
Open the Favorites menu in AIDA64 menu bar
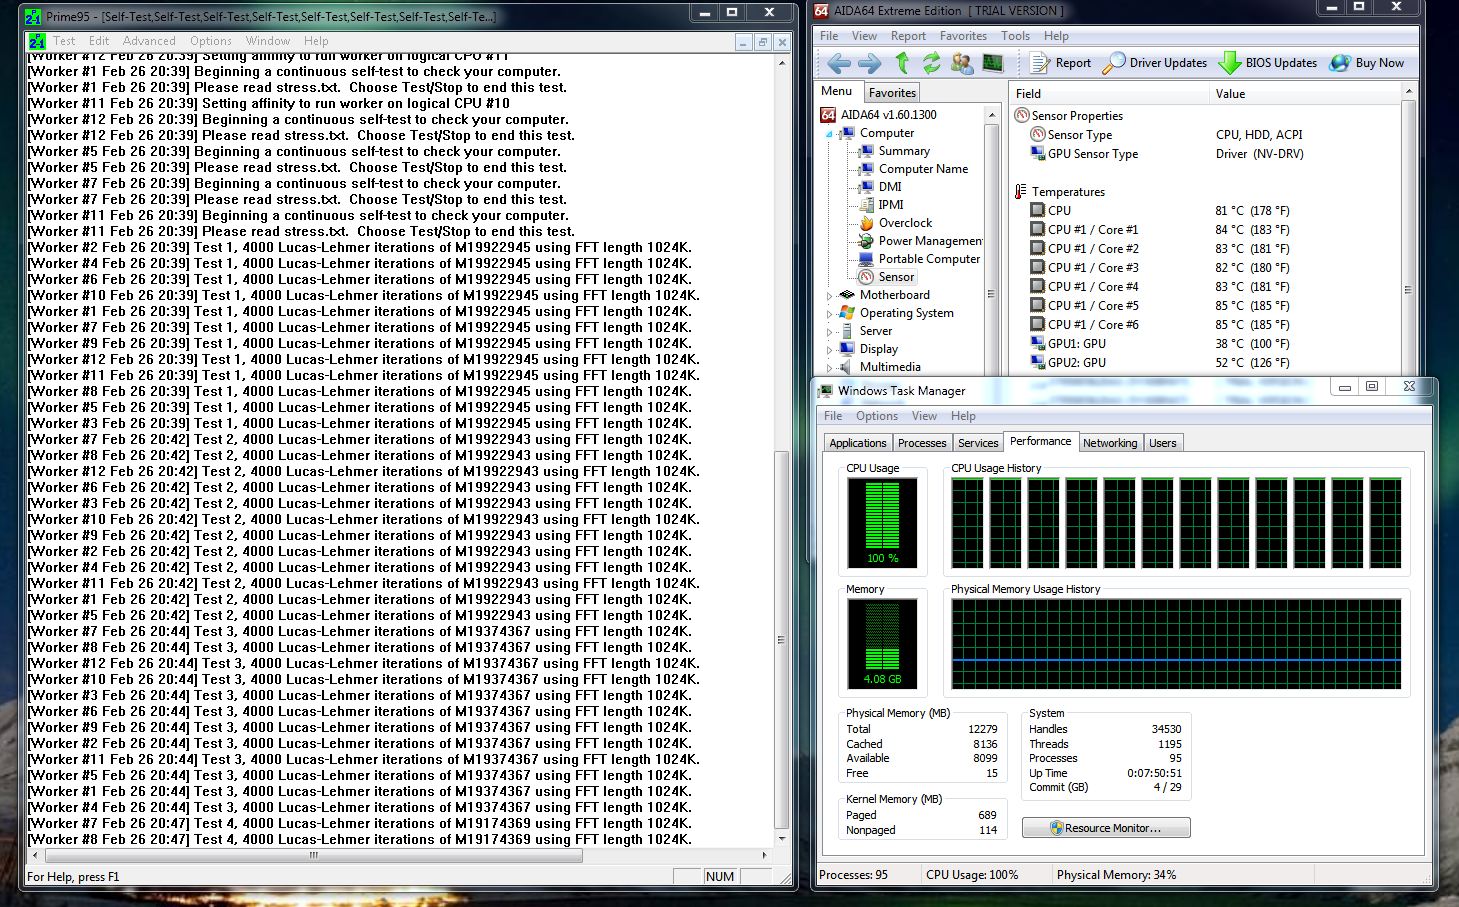963,36
